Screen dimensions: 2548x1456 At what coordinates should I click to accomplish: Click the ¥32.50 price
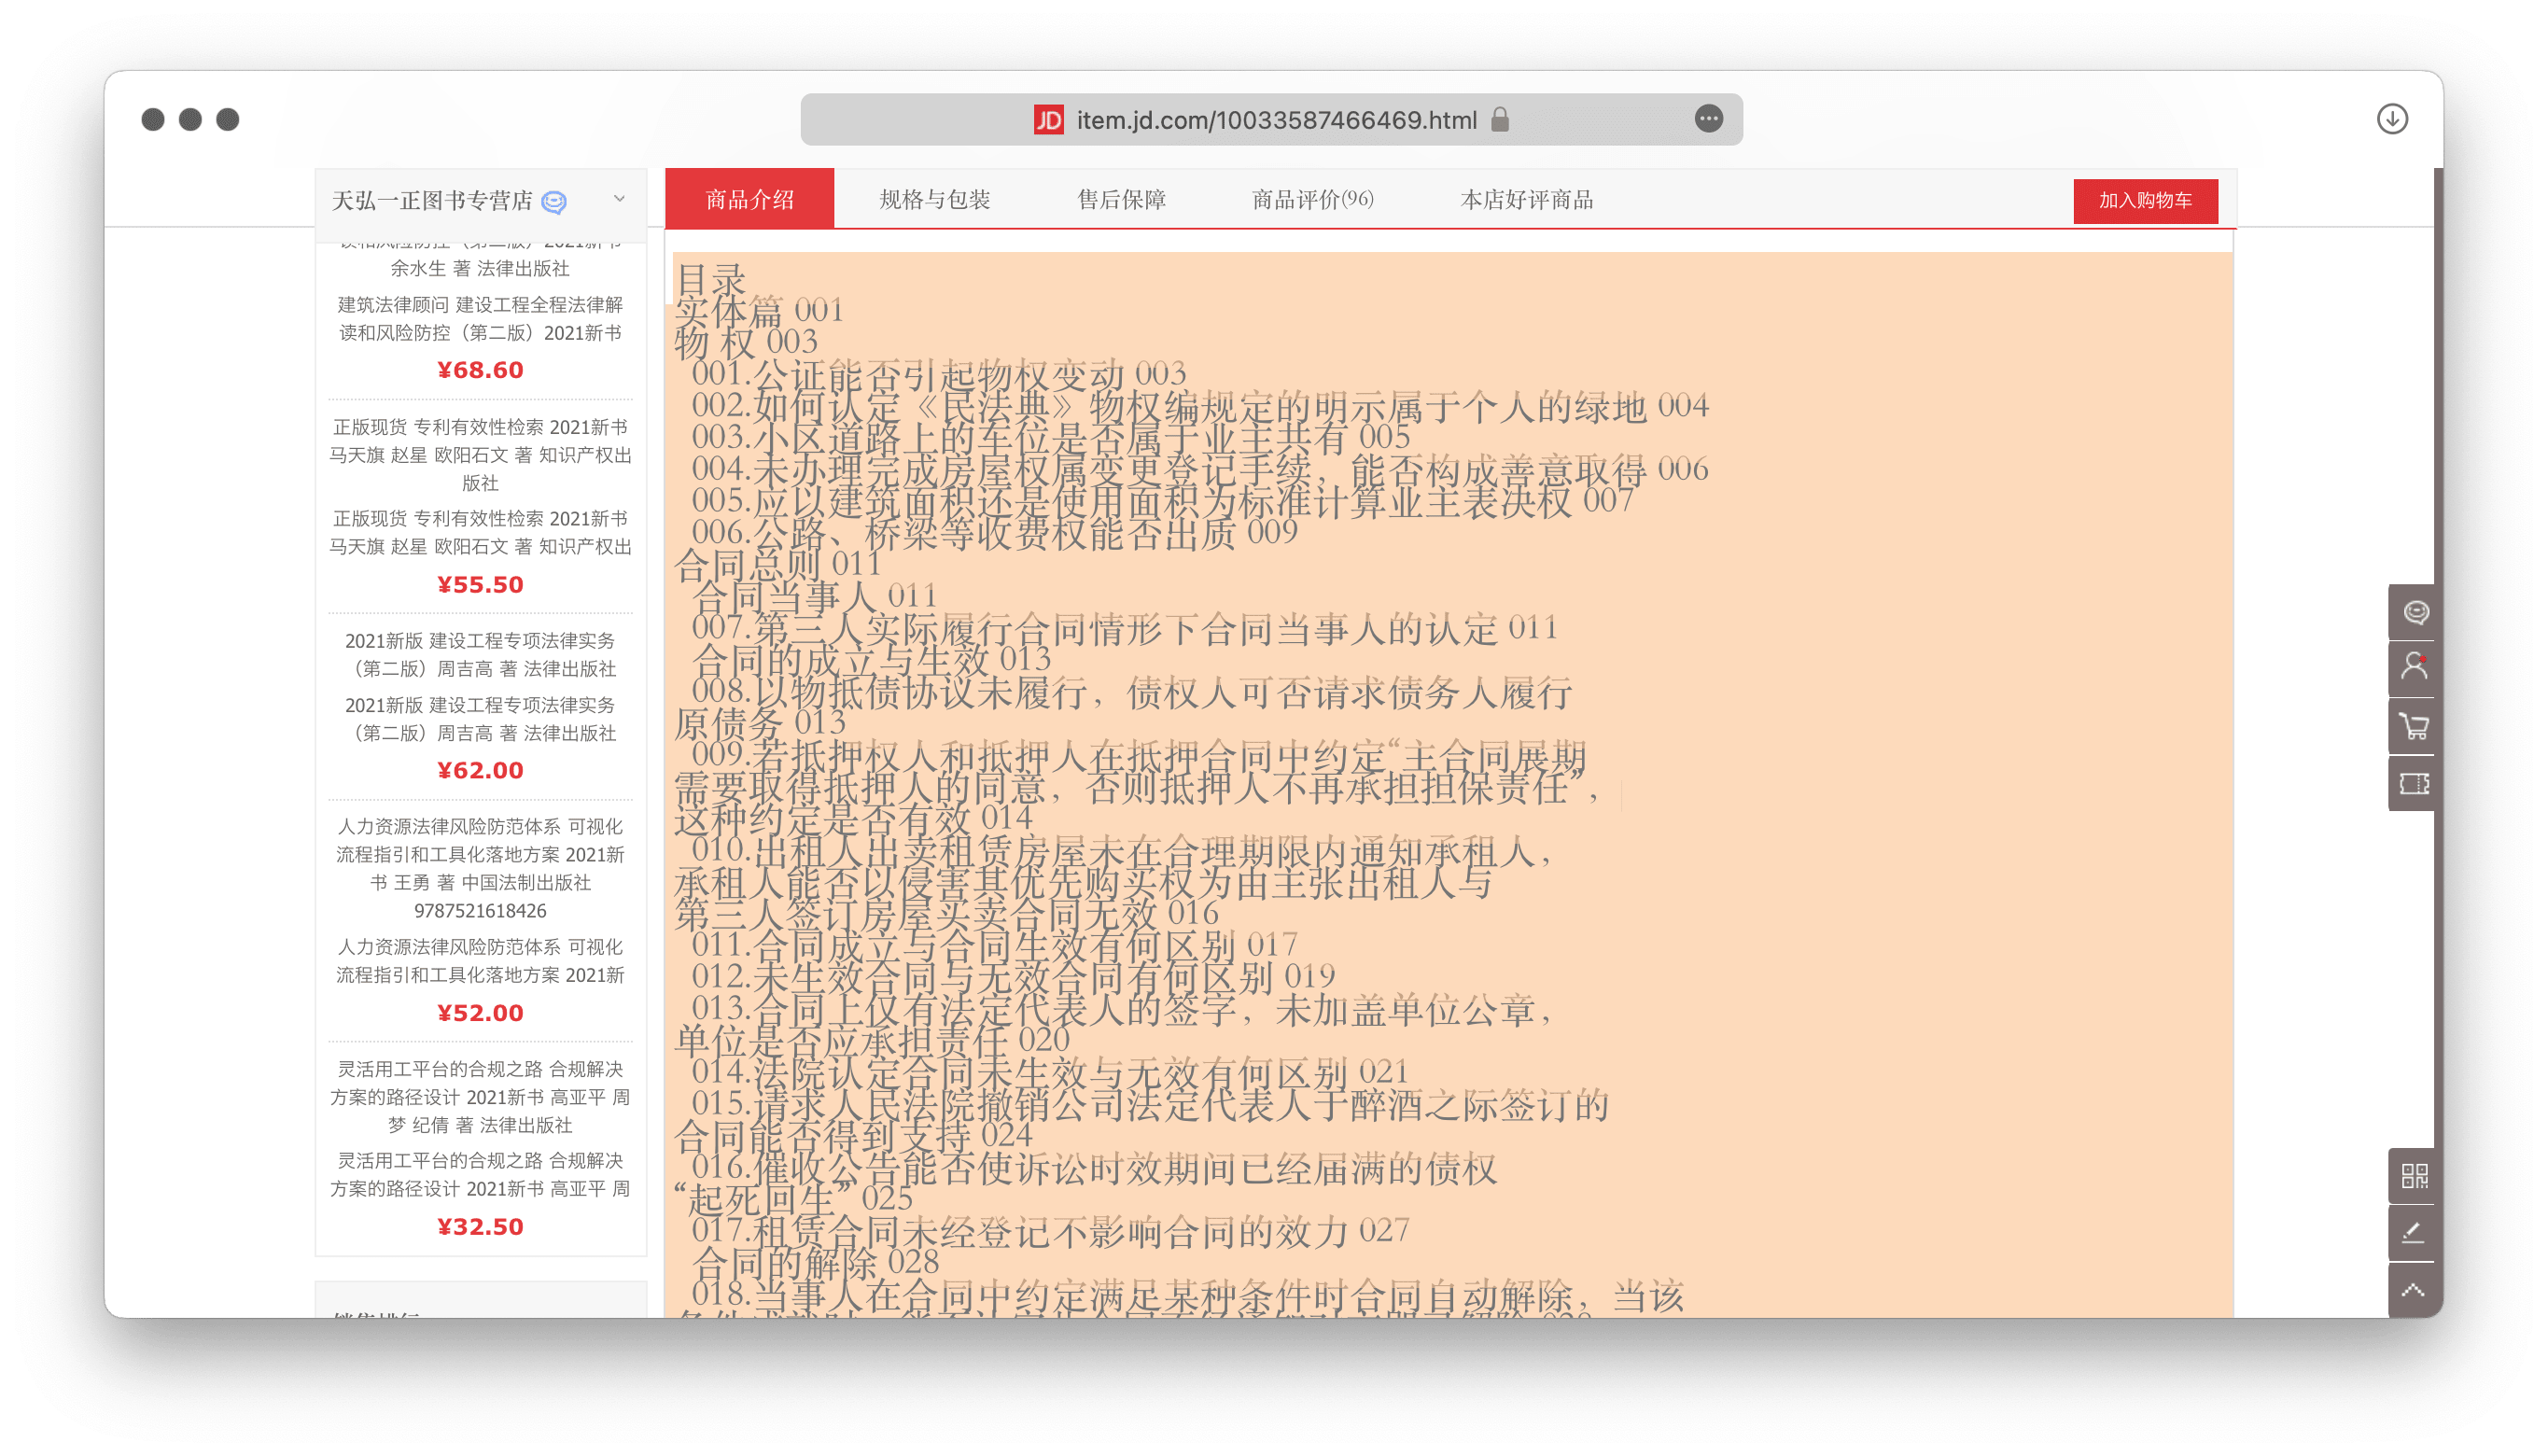(480, 1227)
